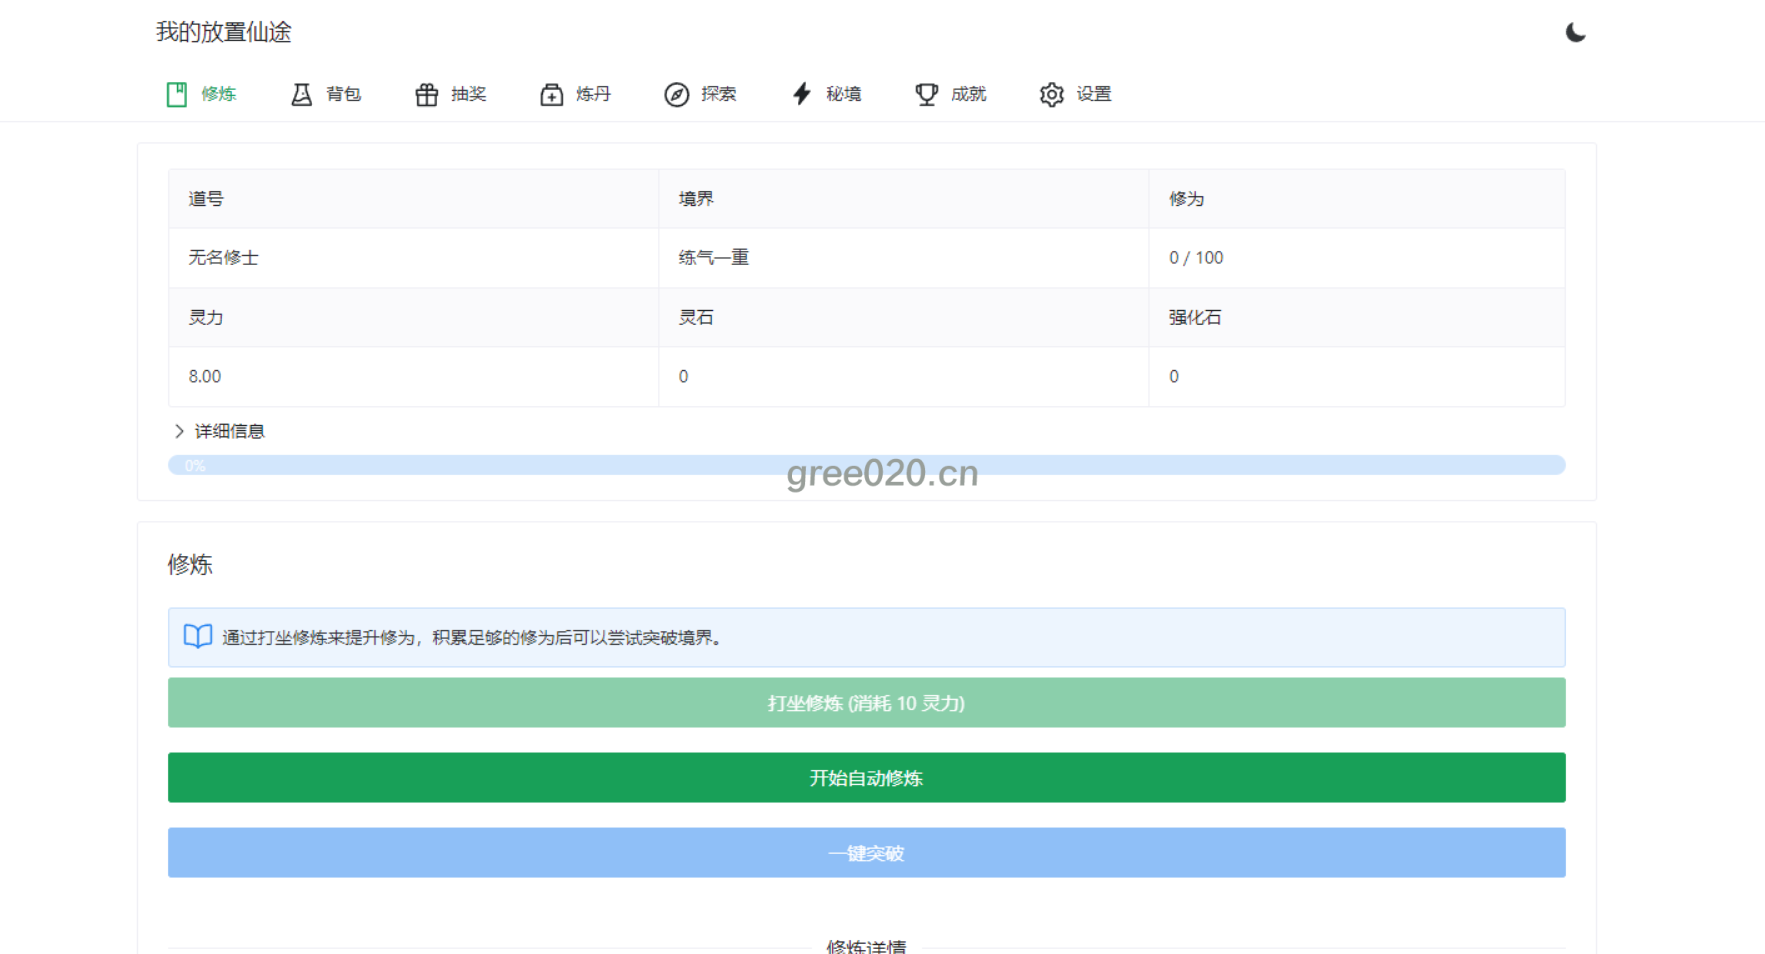The width and height of the screenshot is (1765, 954).
Task: Switch to the 探索 tab label
Action: (x=718, y=94)
